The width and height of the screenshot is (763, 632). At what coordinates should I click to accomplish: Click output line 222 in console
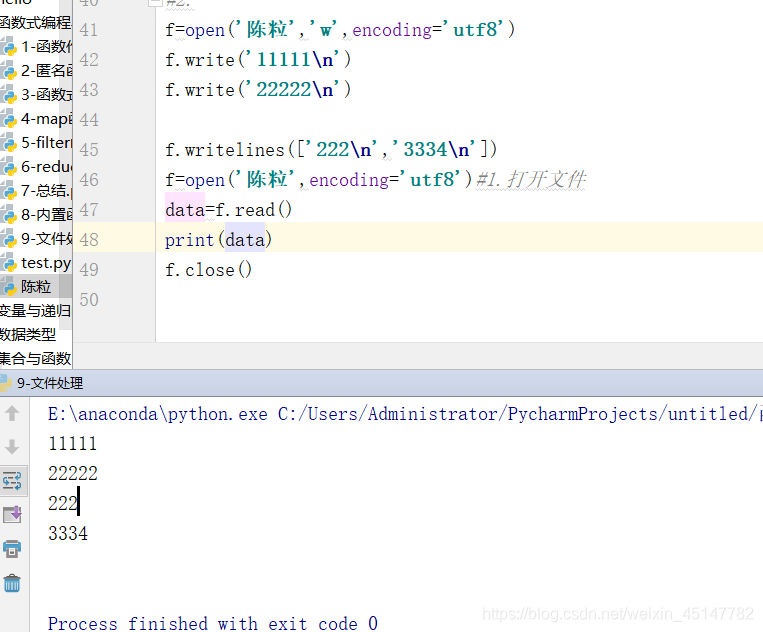(63, 504)
